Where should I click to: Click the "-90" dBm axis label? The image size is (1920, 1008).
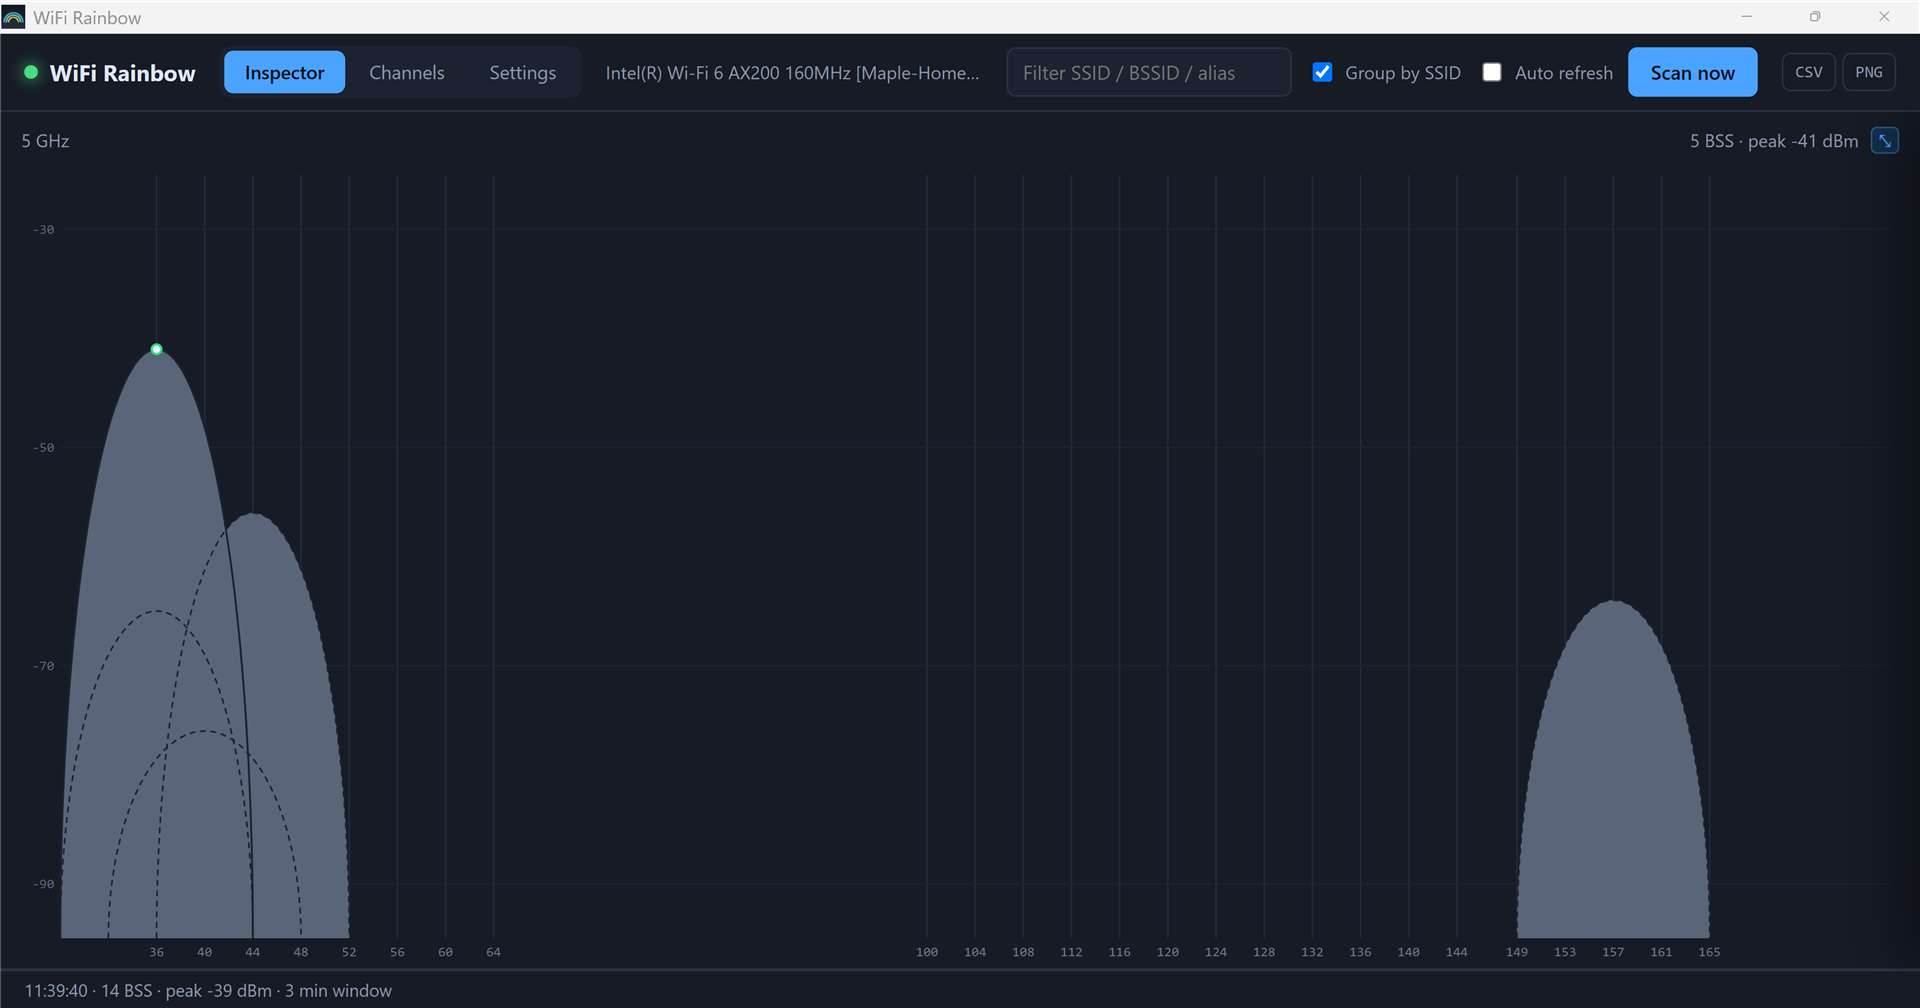click(43, 884)
